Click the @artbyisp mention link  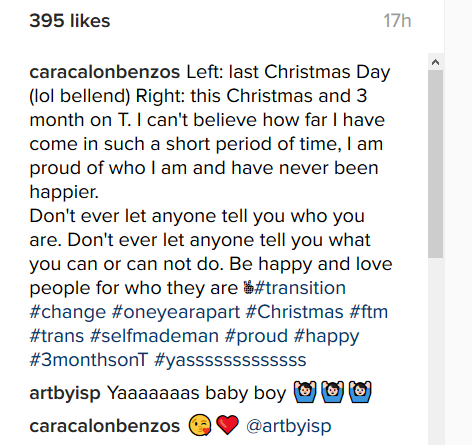point(289,426)
